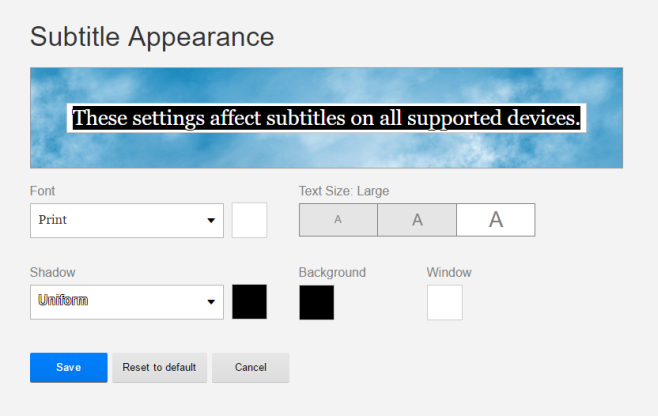This screenshot has width=658, height=416.
Task: Open the black shadow color swatch
Action: pos(249,301)
